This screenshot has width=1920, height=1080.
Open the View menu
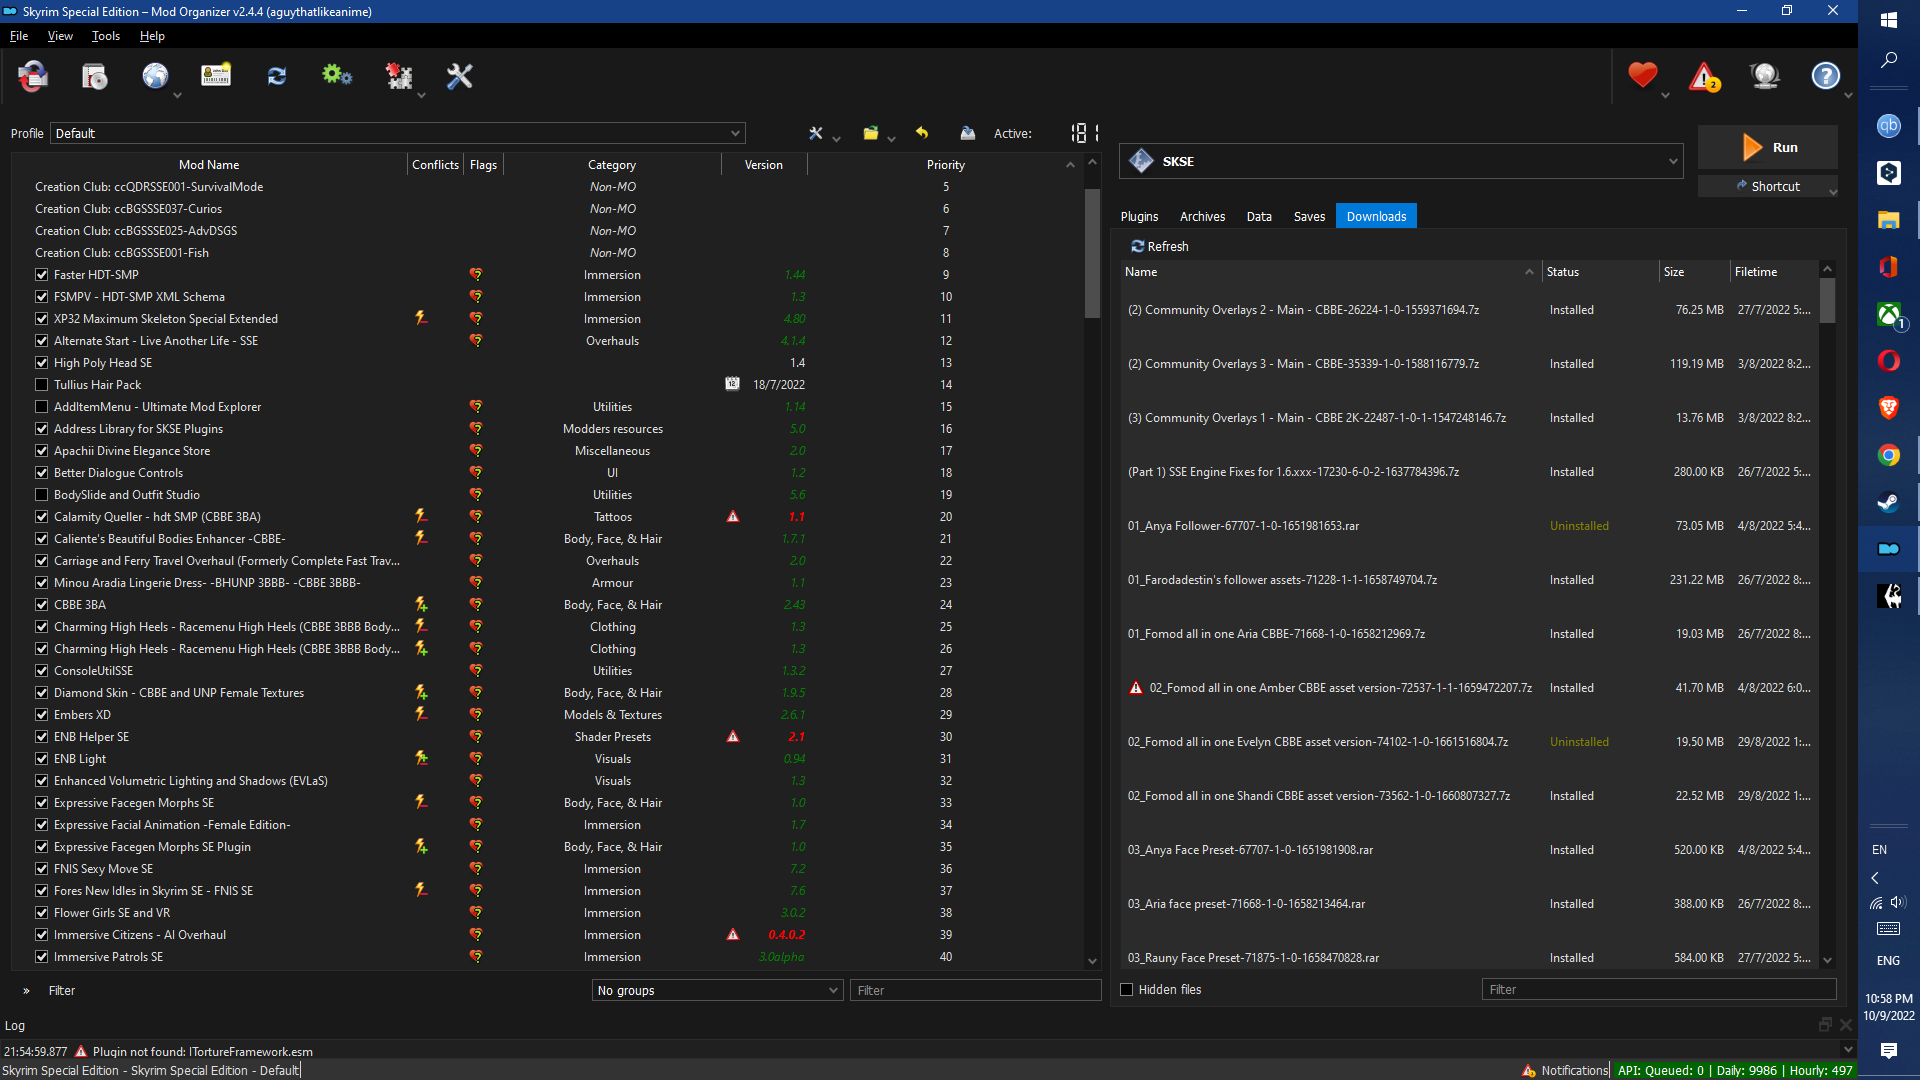[60, 36]
